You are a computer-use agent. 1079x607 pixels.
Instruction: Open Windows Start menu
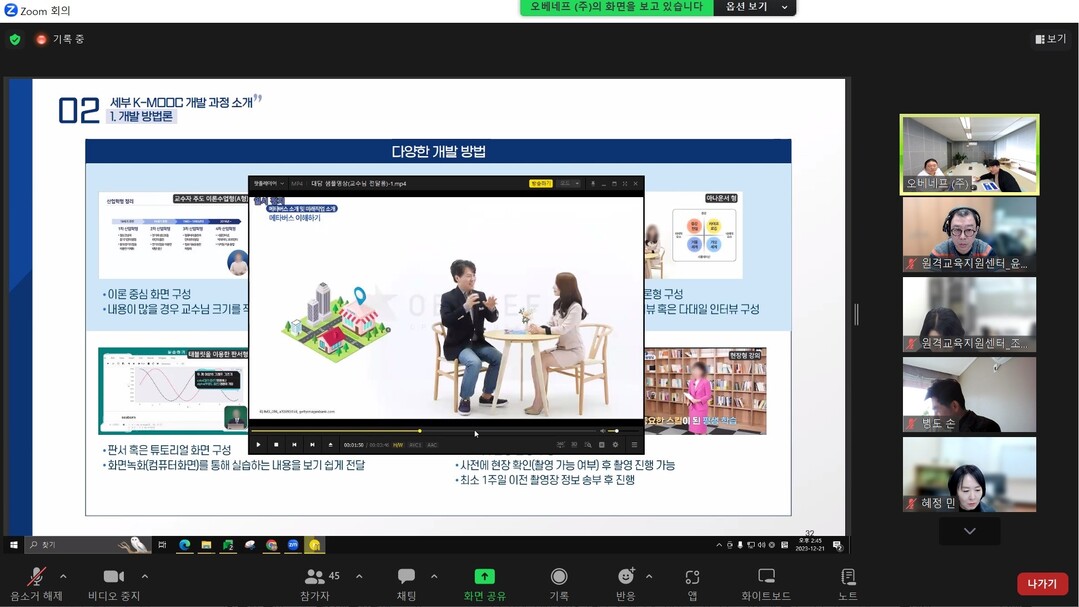[x=14, y=545]
